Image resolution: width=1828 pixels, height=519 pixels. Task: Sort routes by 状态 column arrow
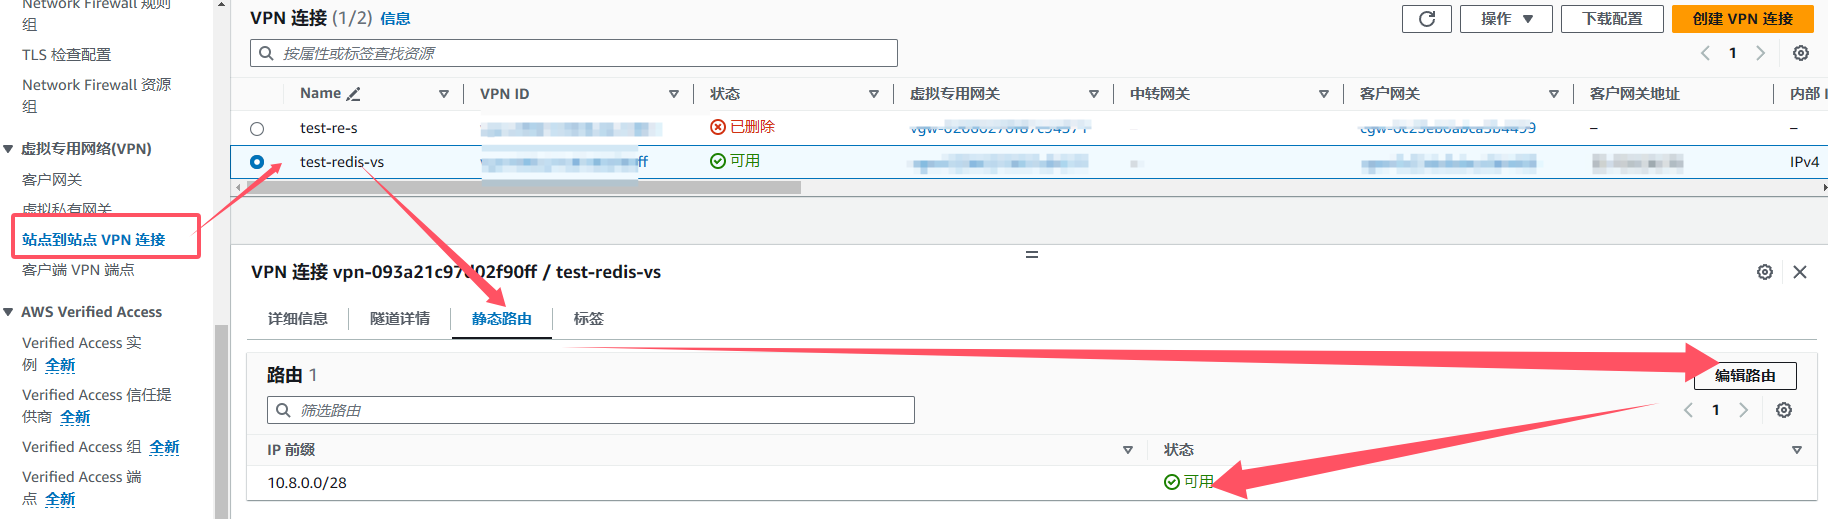pos(1797,450)
